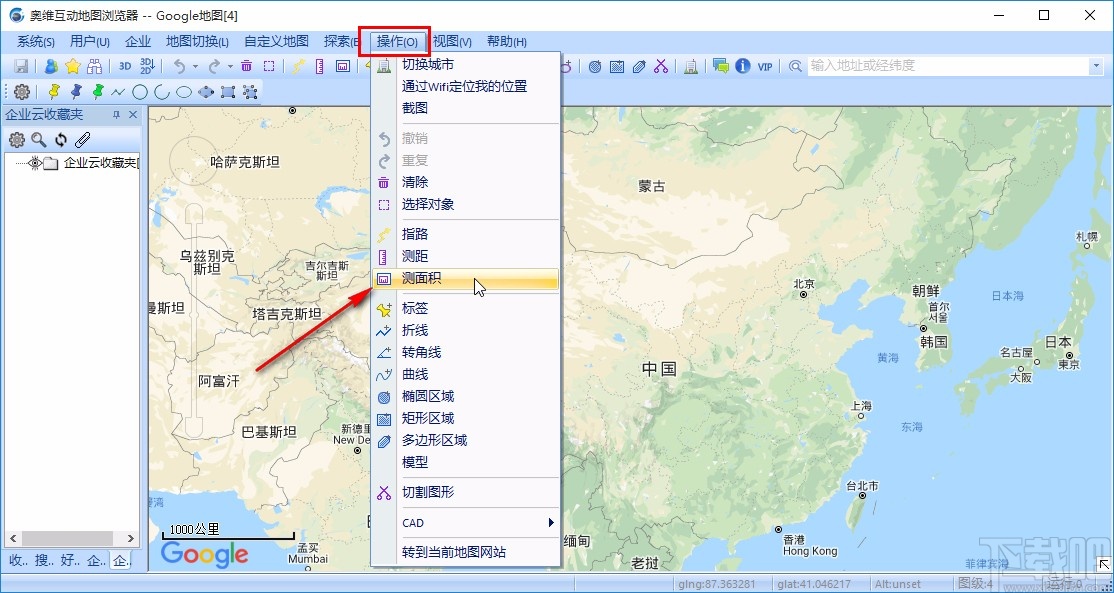Select the yellow pushpin marker tool
This screenshot has height=593, width=1114.
coord(54,91)
